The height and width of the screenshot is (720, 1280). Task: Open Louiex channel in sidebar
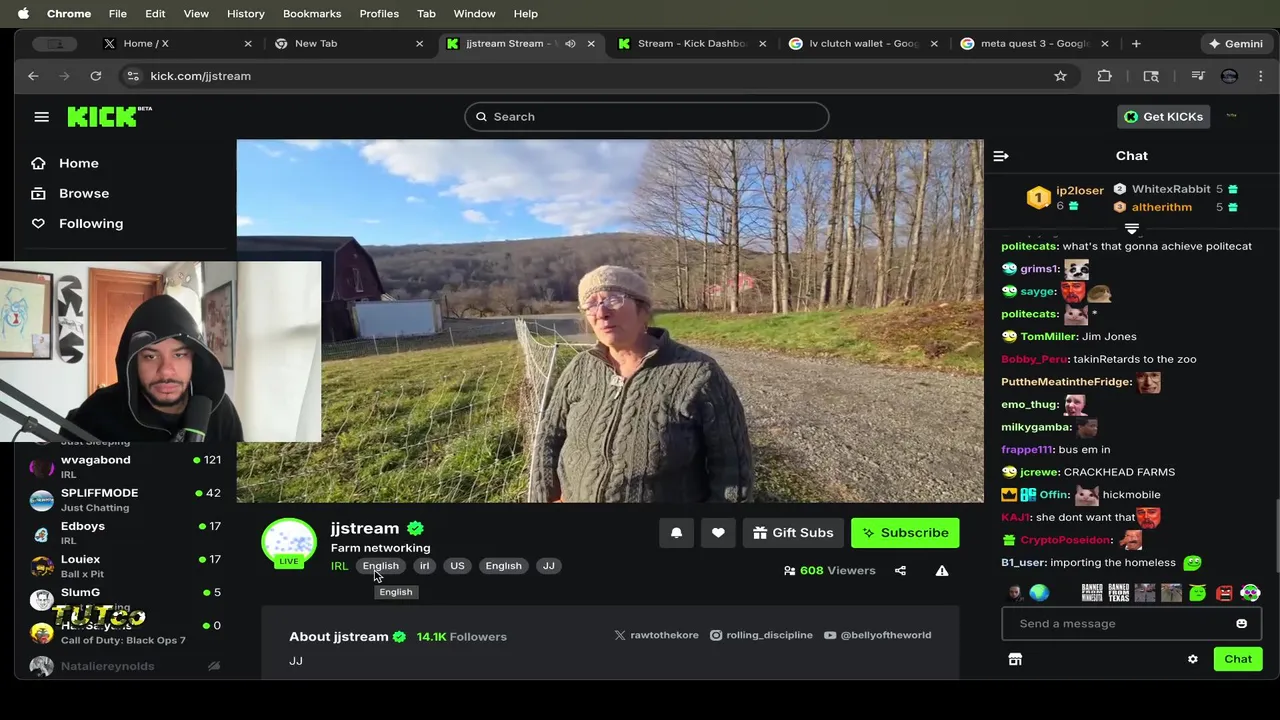(x=126, y=565)
